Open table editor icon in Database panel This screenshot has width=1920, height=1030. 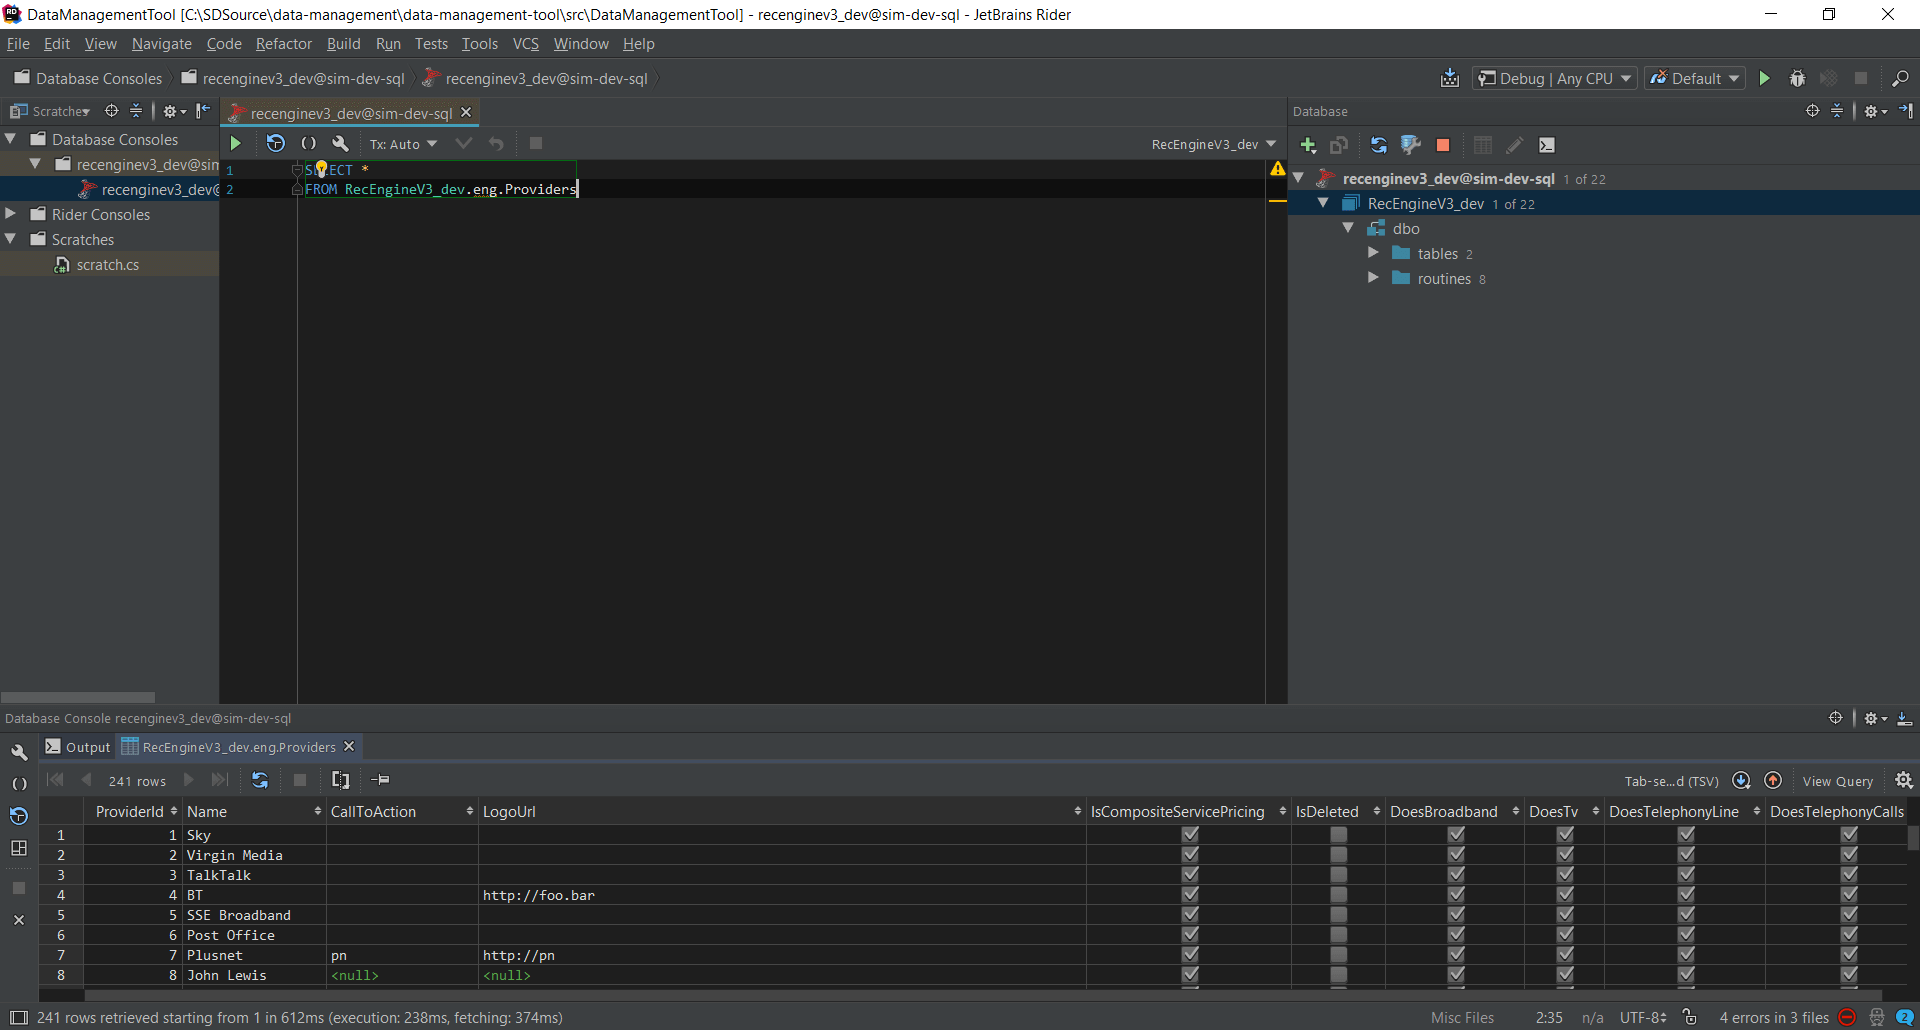coord(1483,146)
